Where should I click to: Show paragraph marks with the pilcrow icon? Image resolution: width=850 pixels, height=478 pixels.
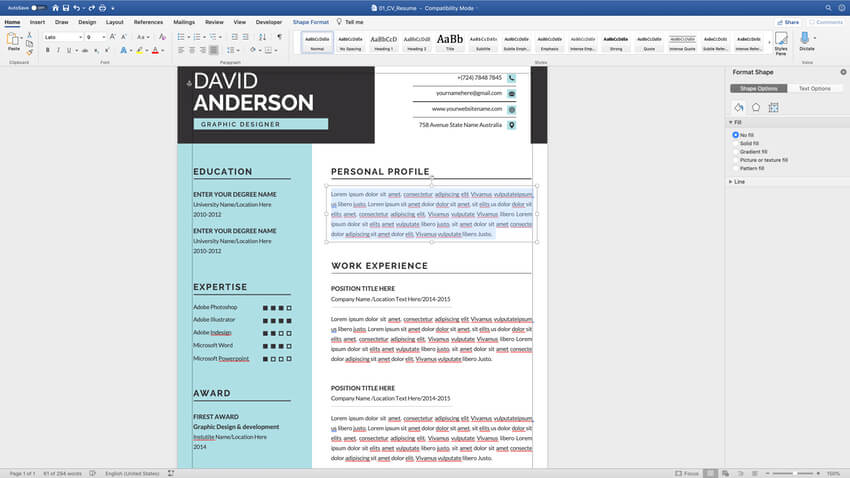coord(280,37)
